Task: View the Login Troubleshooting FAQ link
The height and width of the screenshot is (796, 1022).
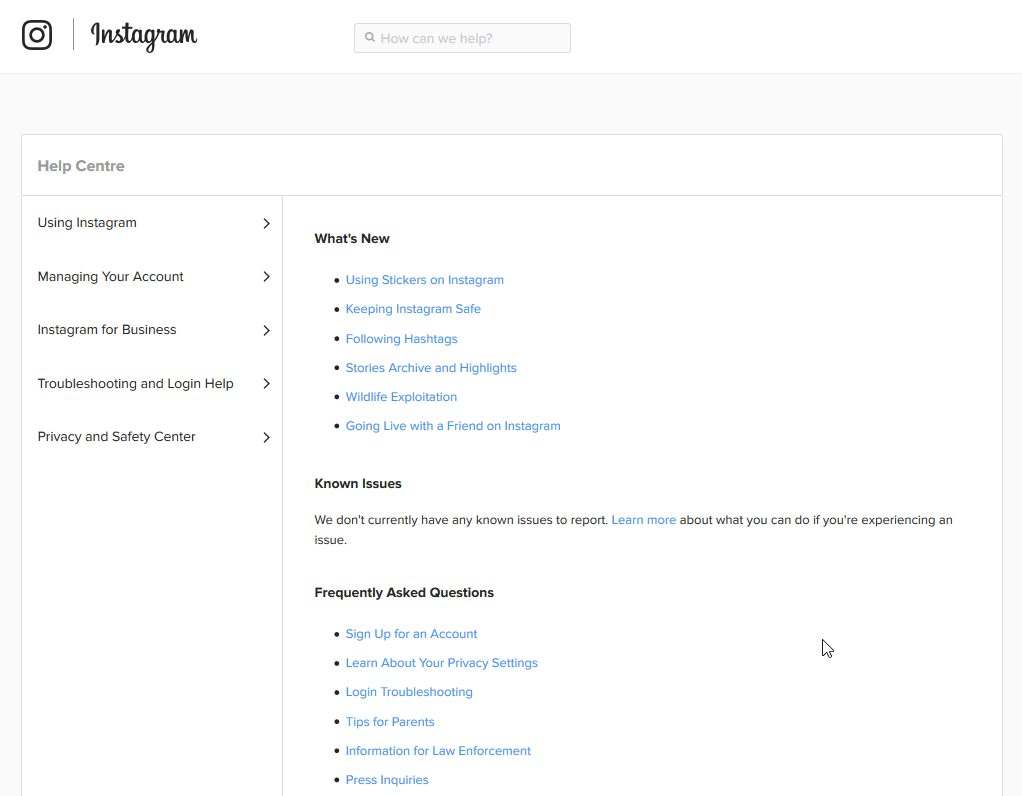Action: (x=409, y=692)
